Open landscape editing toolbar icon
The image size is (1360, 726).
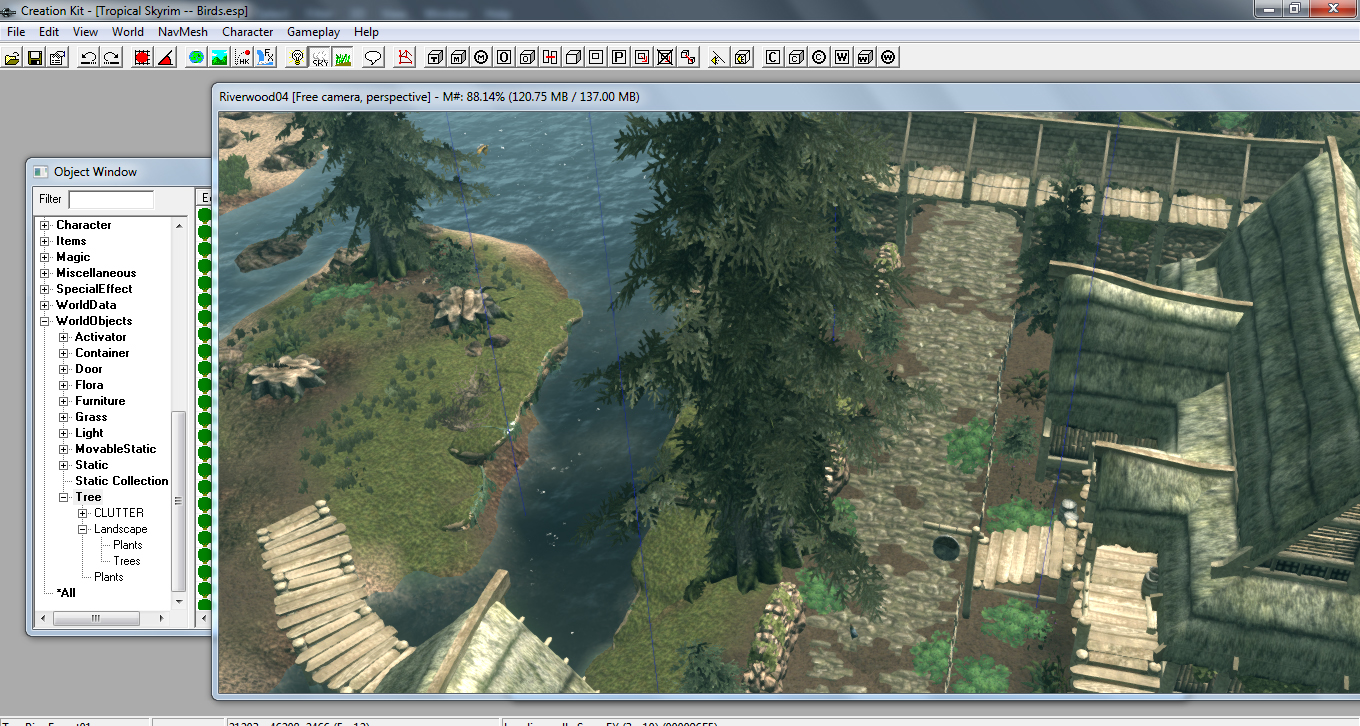[x=219, y=57]
